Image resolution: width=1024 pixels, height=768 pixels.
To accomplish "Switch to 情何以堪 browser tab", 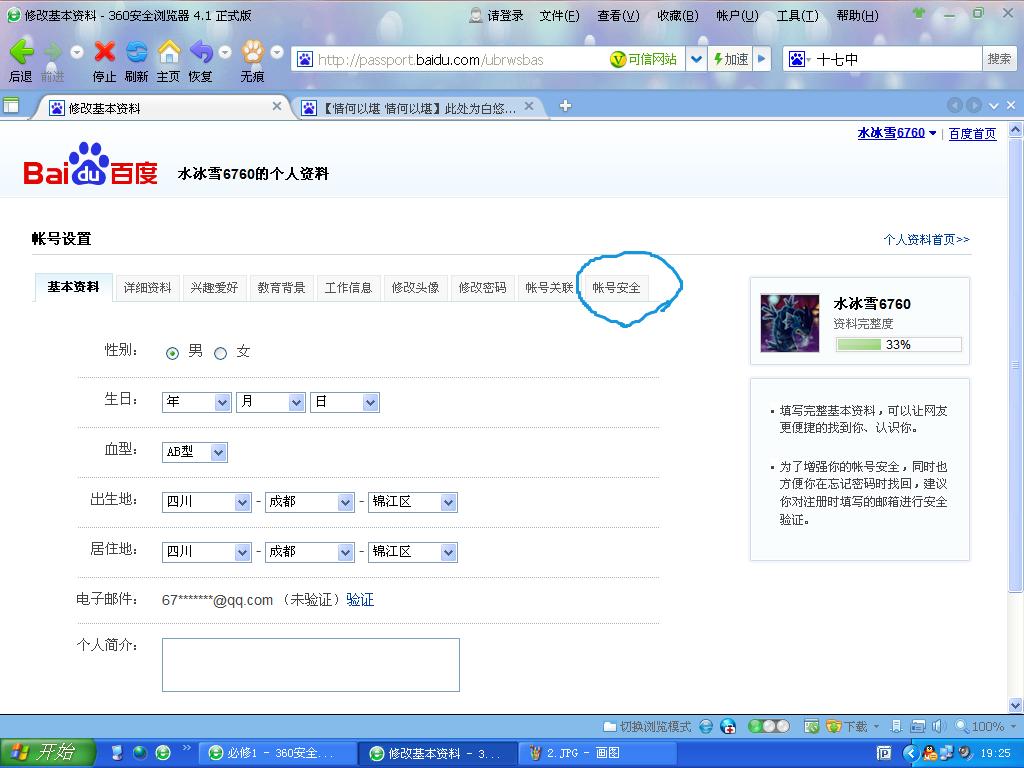I will [x=418, y=108].
